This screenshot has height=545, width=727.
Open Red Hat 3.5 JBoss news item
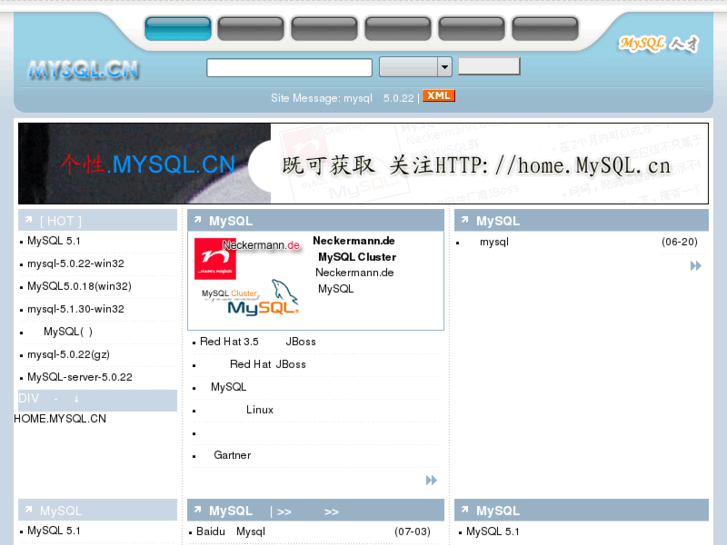coord(258,341)
